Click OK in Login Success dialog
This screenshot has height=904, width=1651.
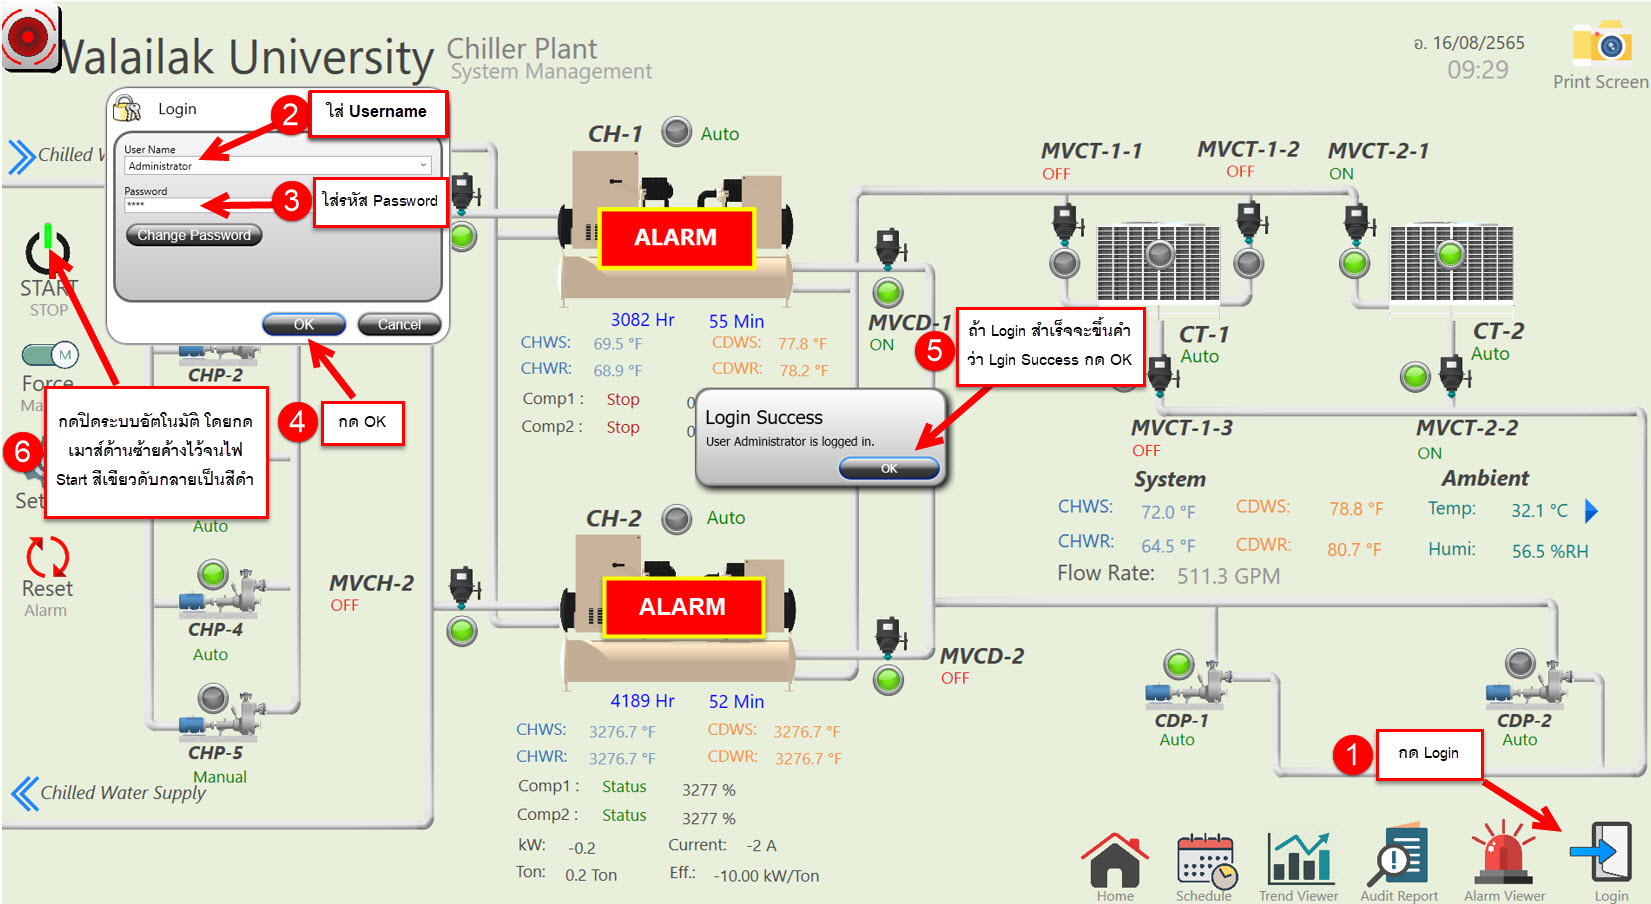coord(889,468)
